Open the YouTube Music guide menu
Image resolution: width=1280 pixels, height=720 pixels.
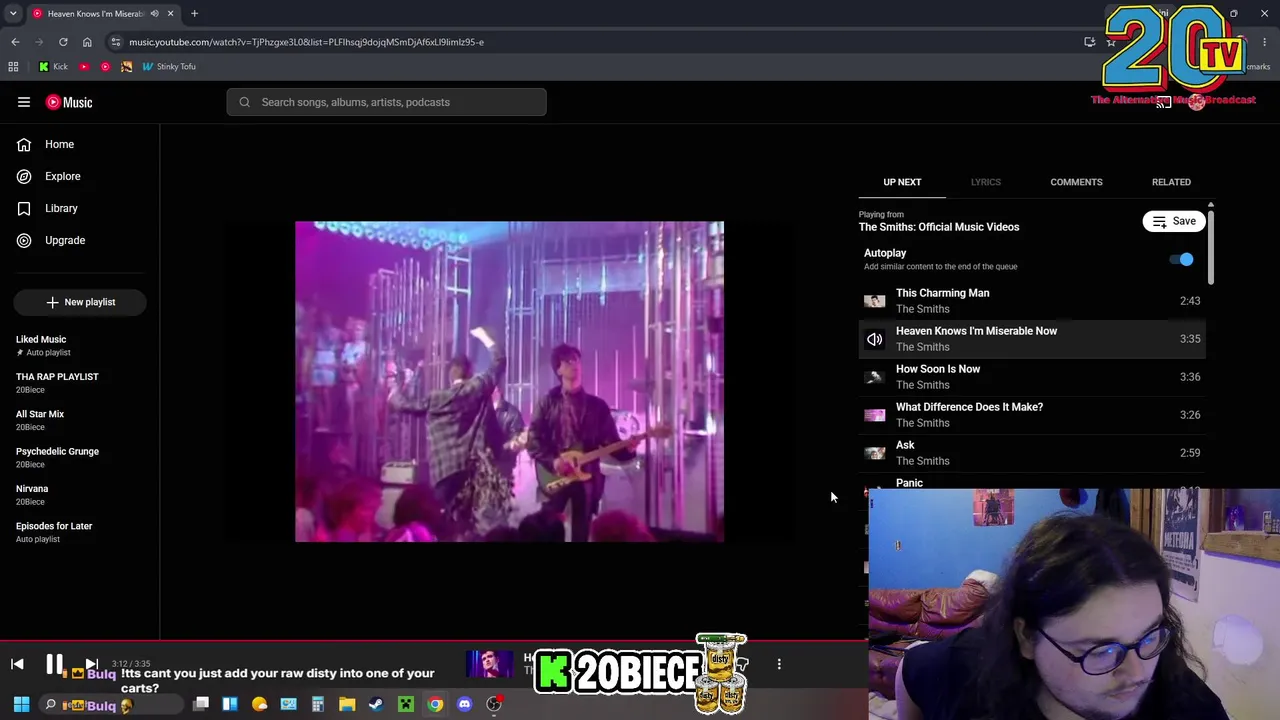[x=24, y=102]
